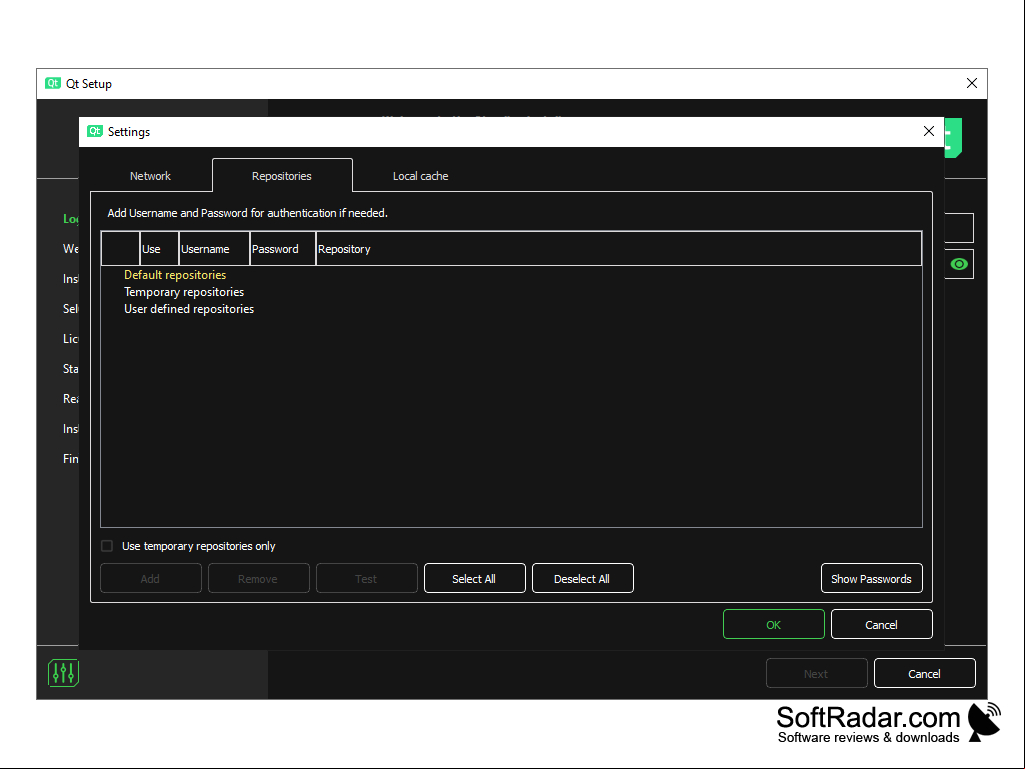Select Temporary repositories tree row
The image size is (1025, 769).
pyautogui.click(x=511, y=292)
